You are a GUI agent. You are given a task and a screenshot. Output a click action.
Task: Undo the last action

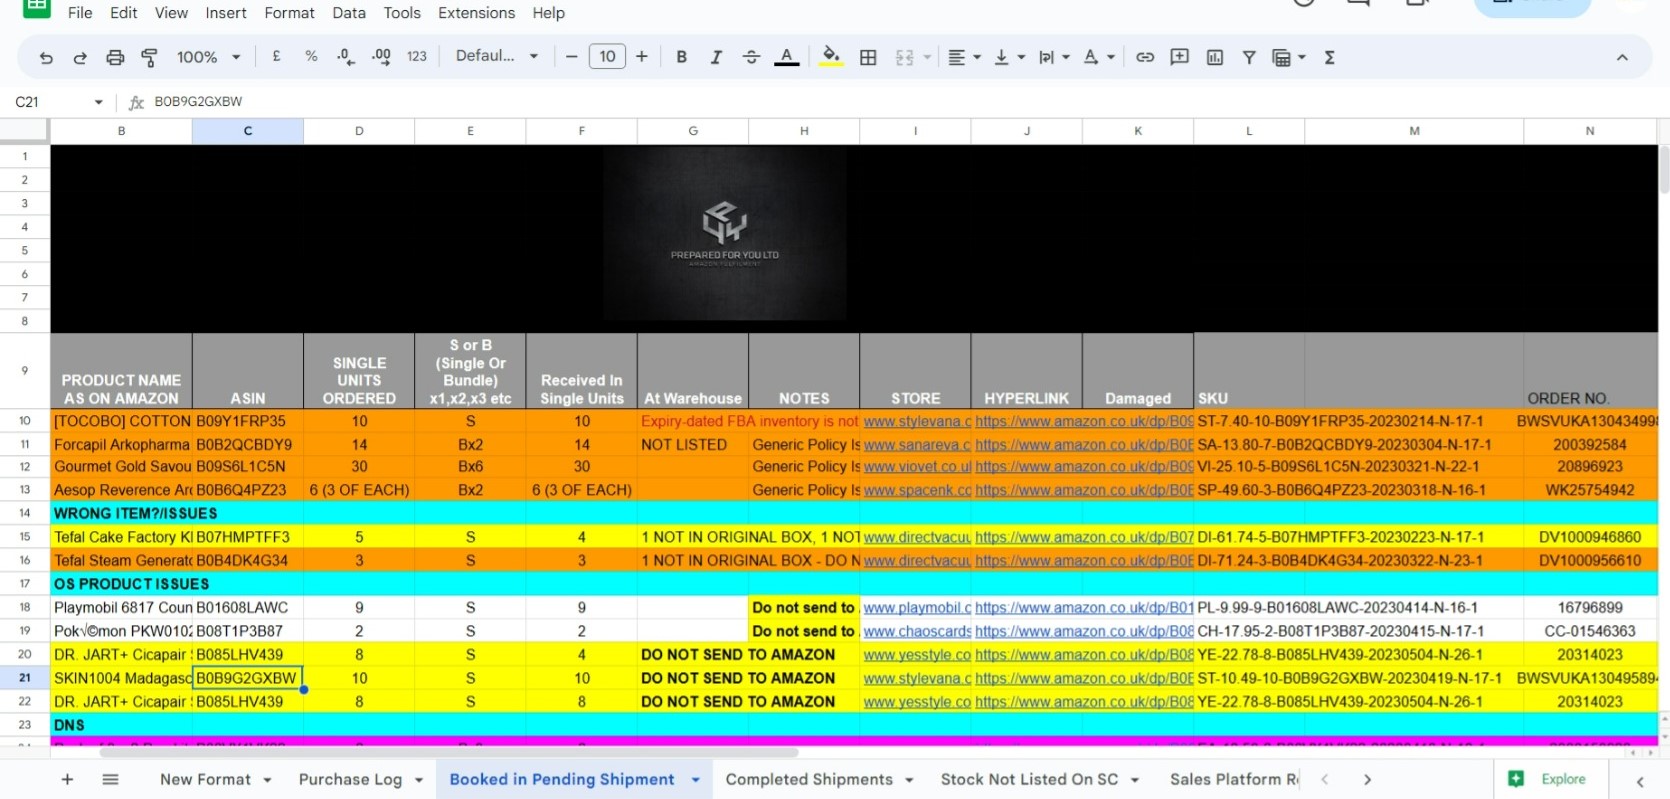tap(46, 58)
